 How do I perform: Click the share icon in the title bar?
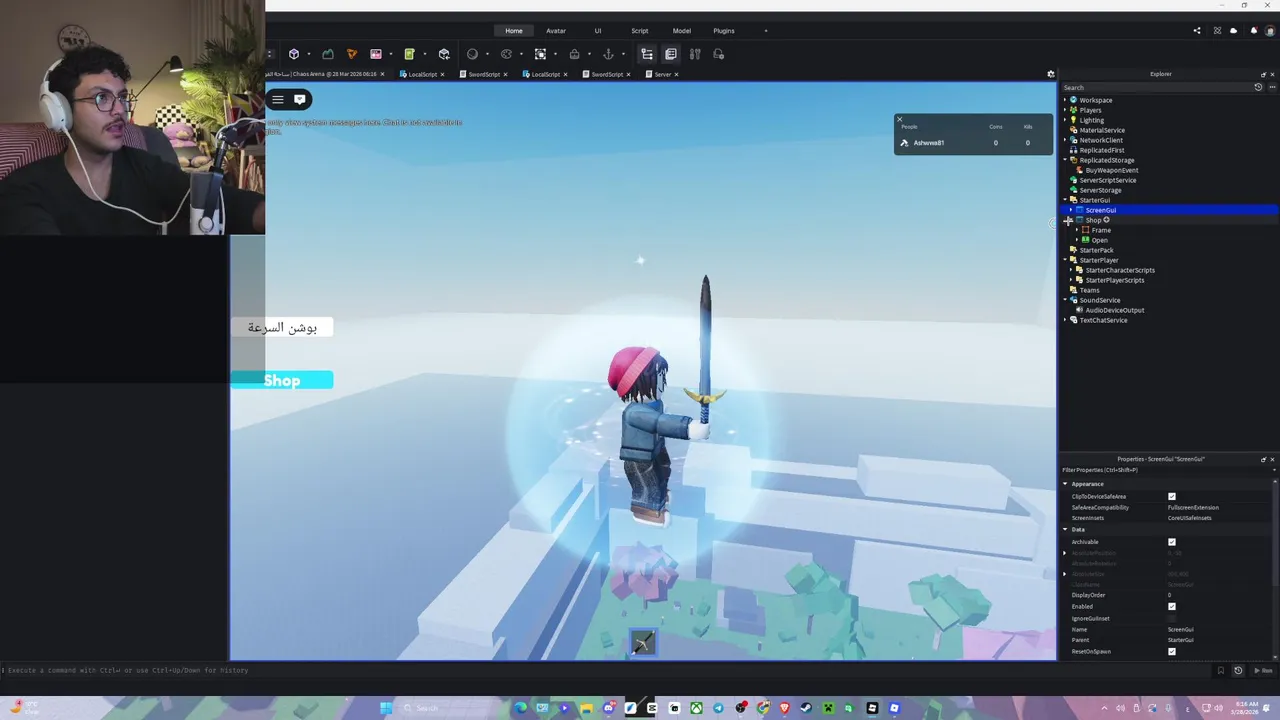pos(1197,31)
